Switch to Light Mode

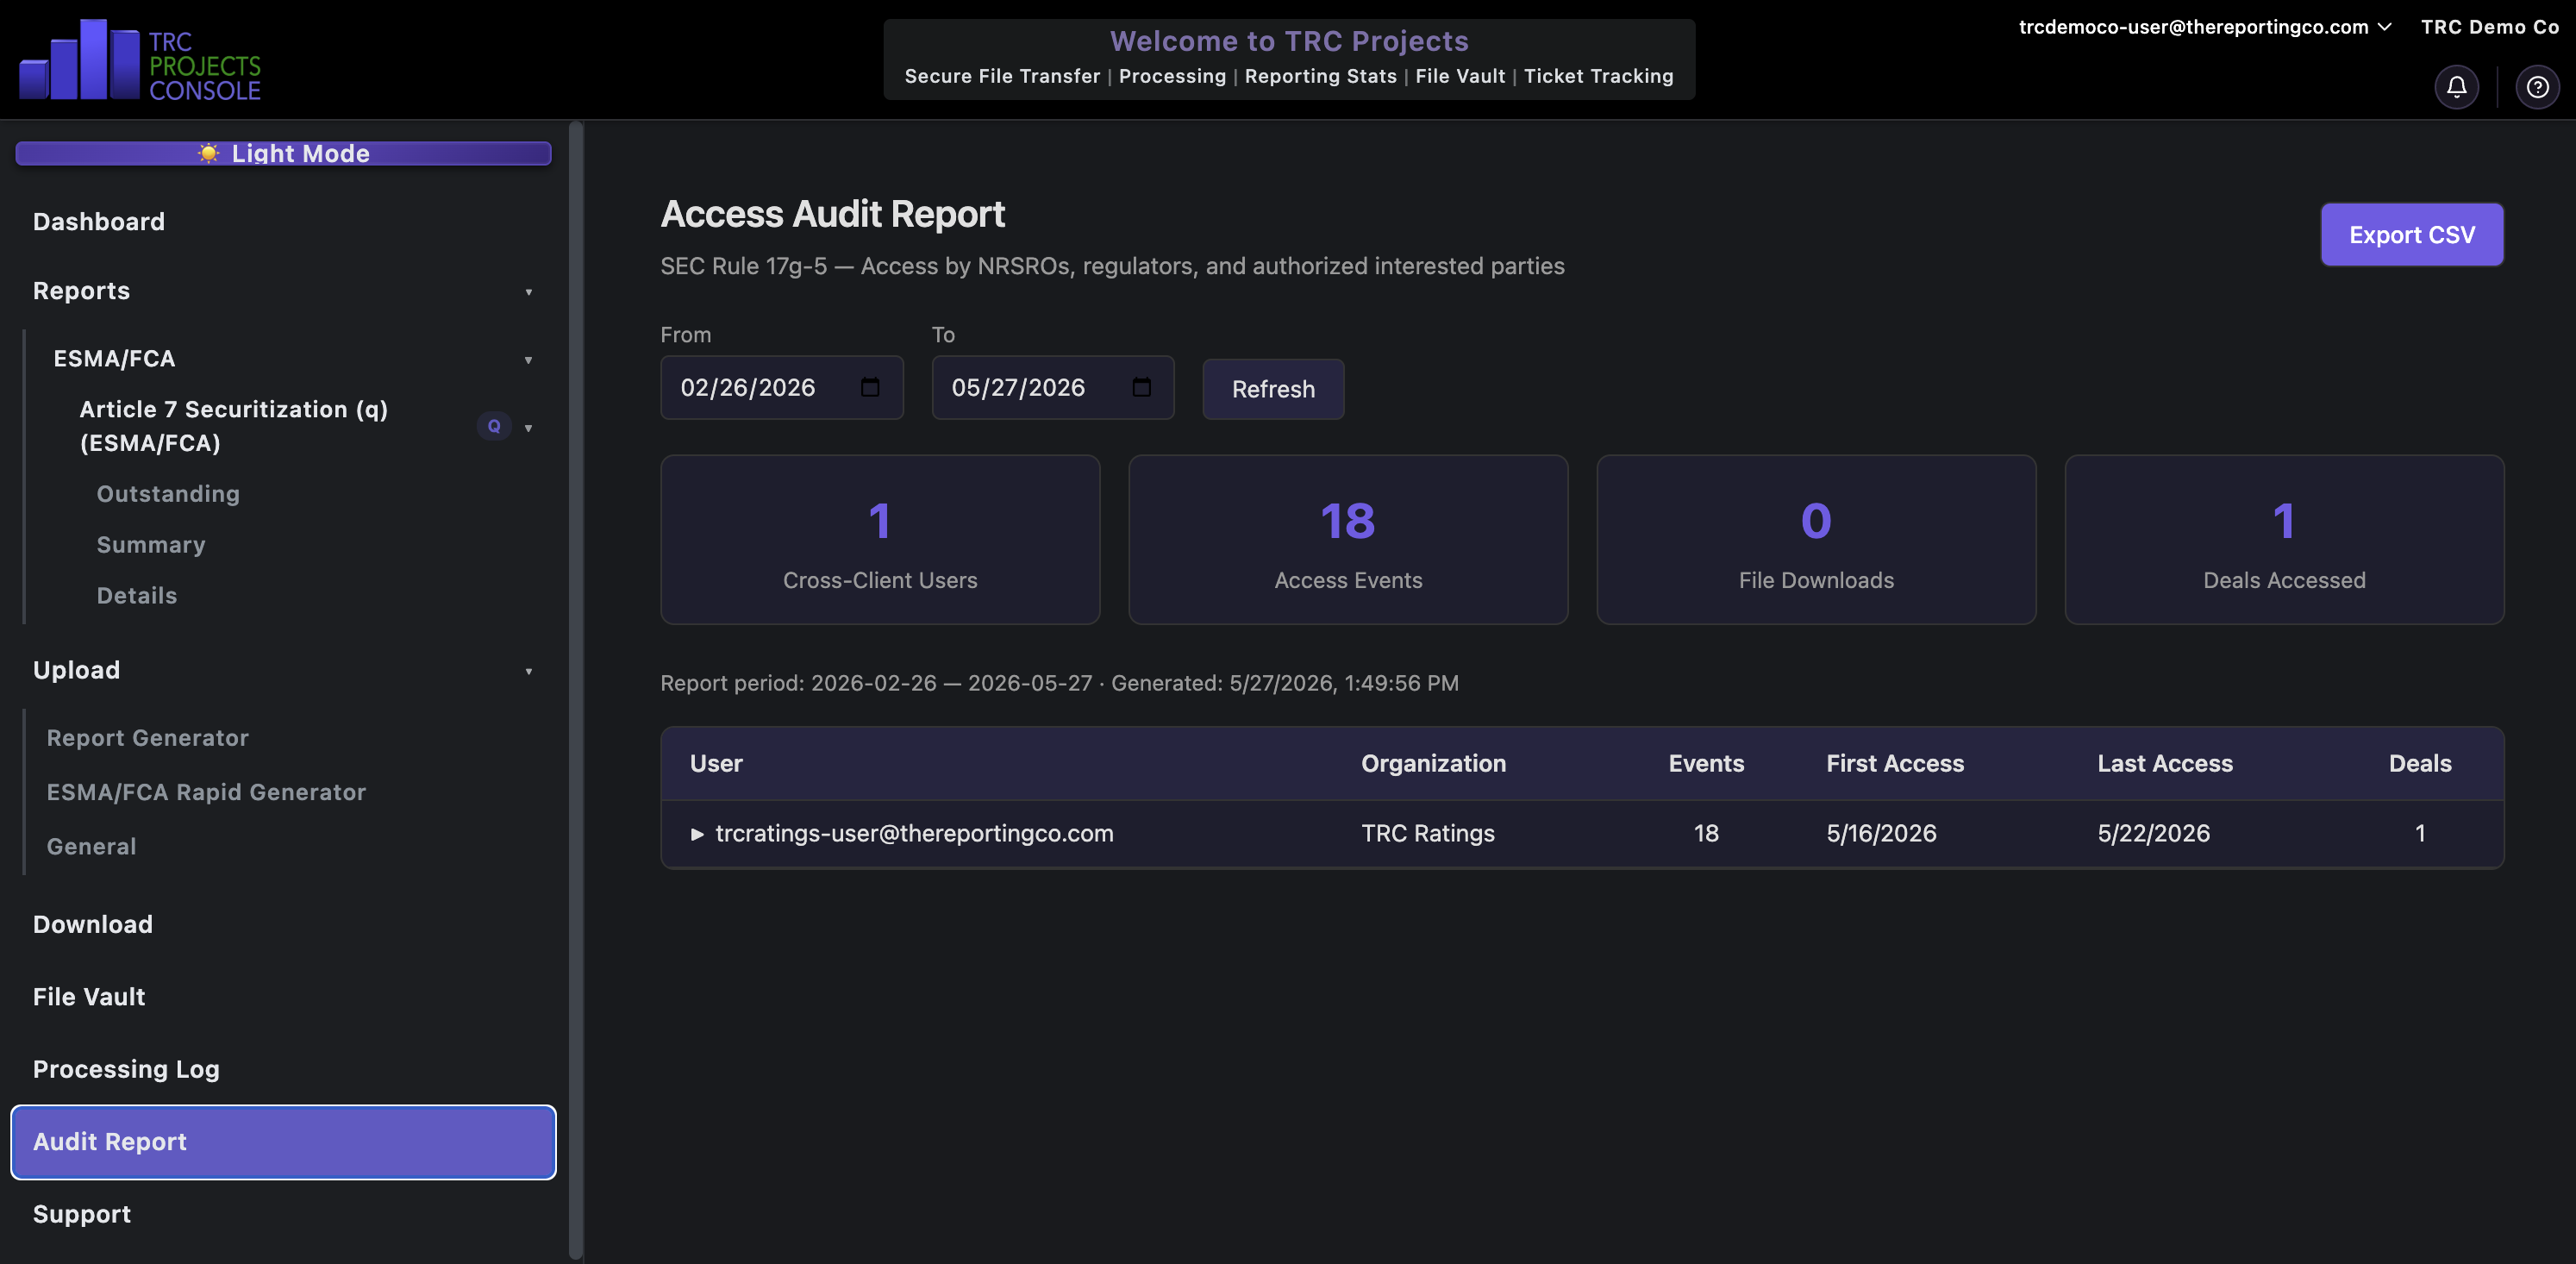[x=283, y=153]
